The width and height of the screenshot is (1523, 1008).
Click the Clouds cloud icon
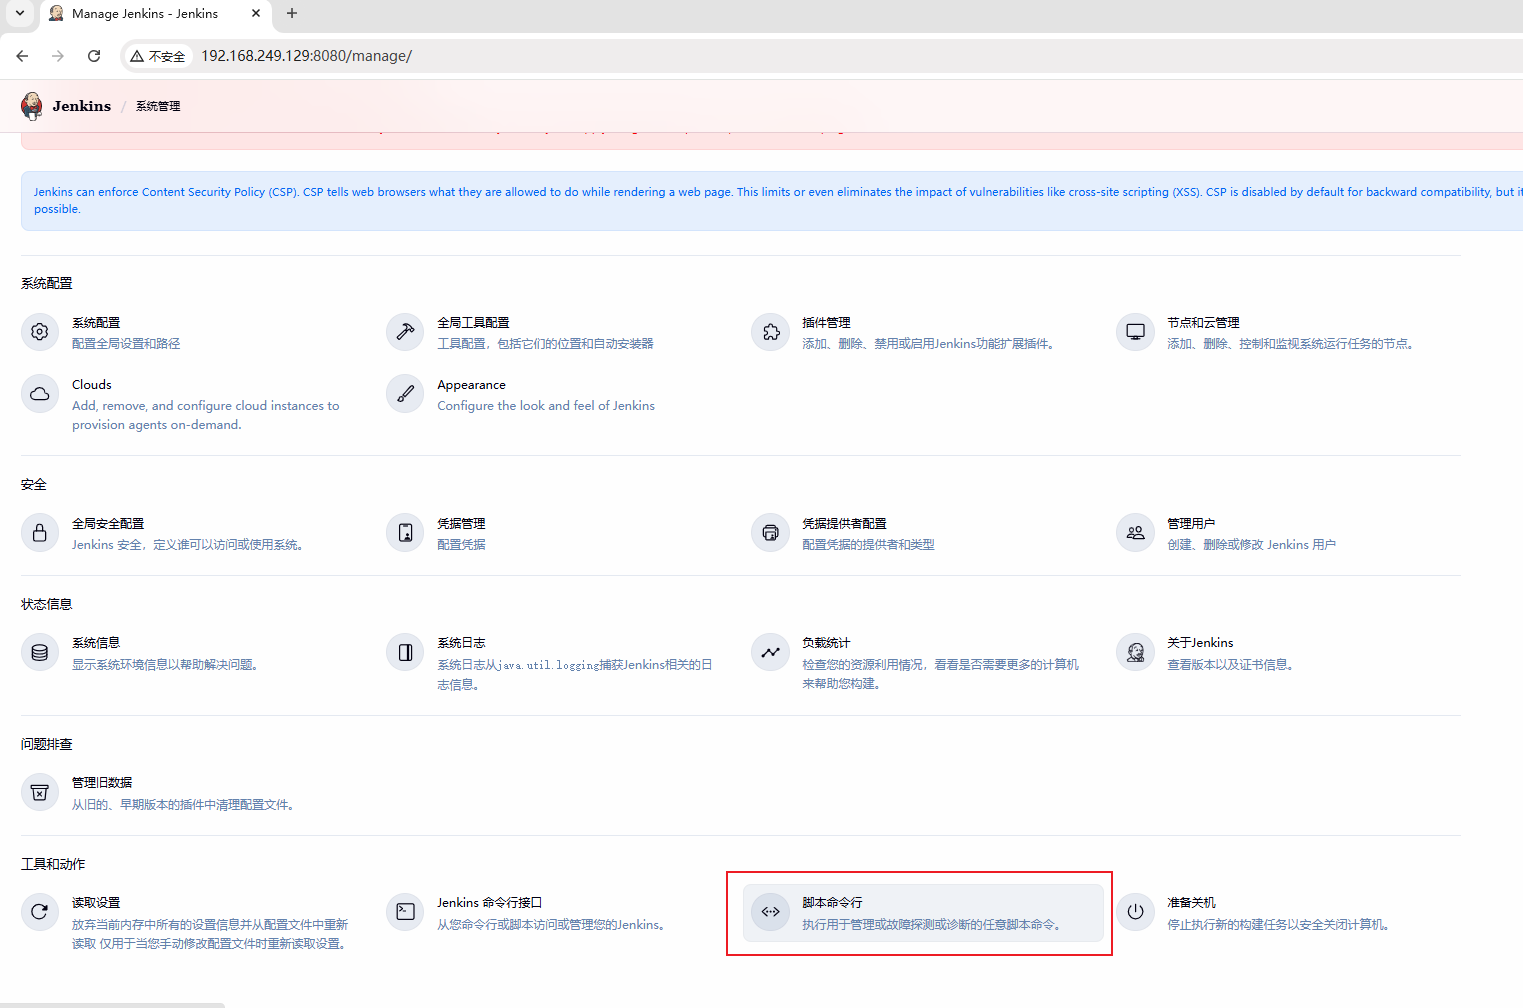(40, 394)
